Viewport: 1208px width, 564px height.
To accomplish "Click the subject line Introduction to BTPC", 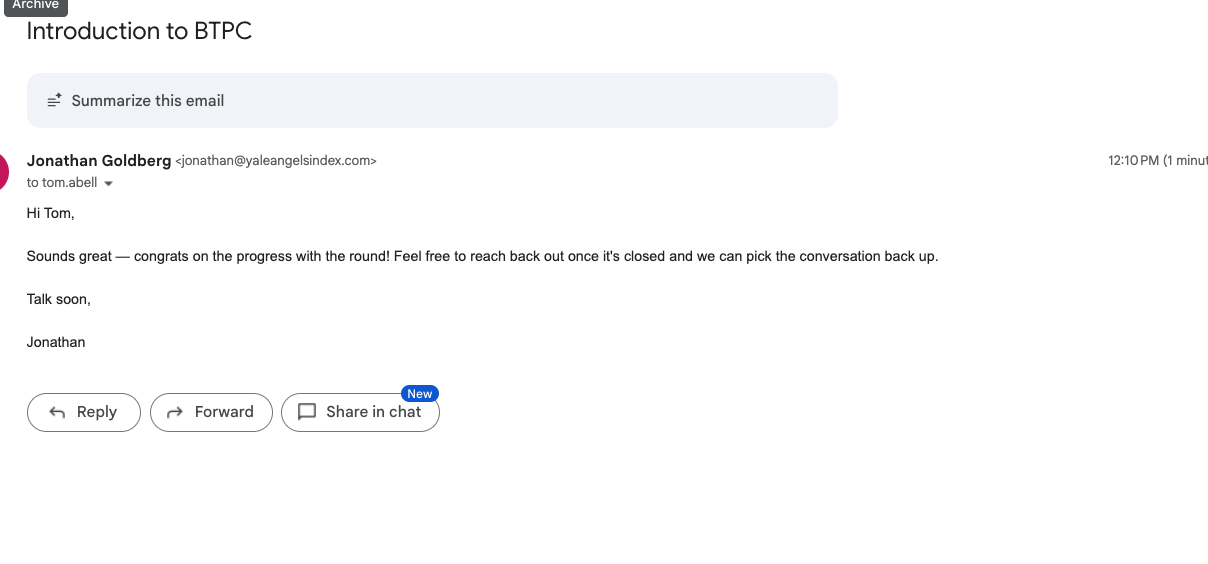I will [139, 31].
